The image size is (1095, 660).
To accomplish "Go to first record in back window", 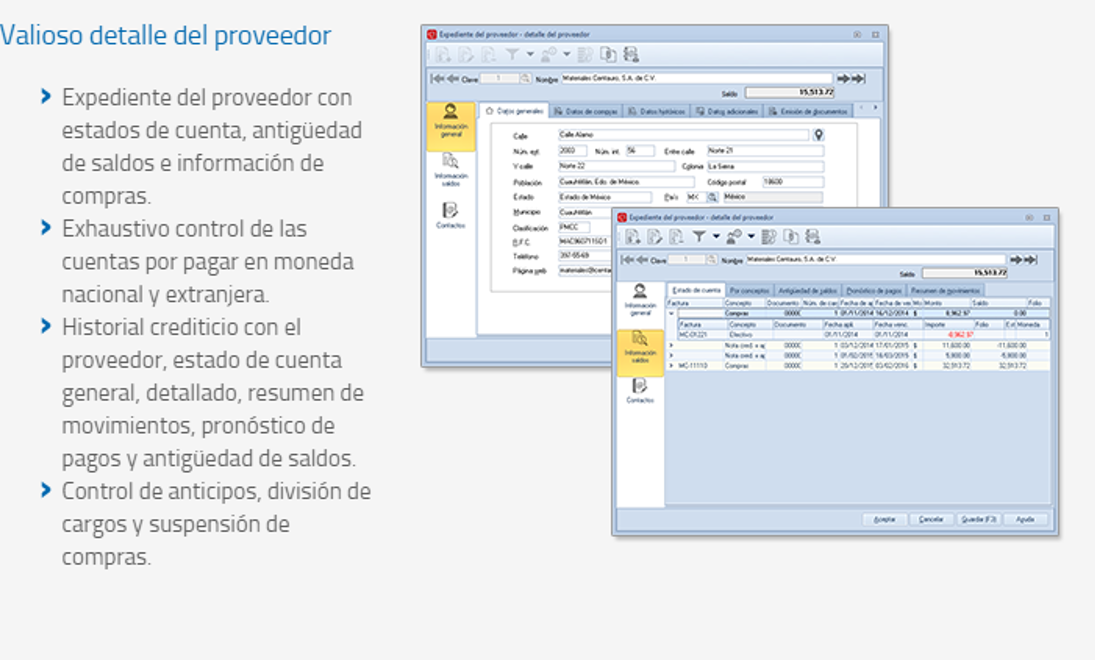I will click(x=437, y=78).
